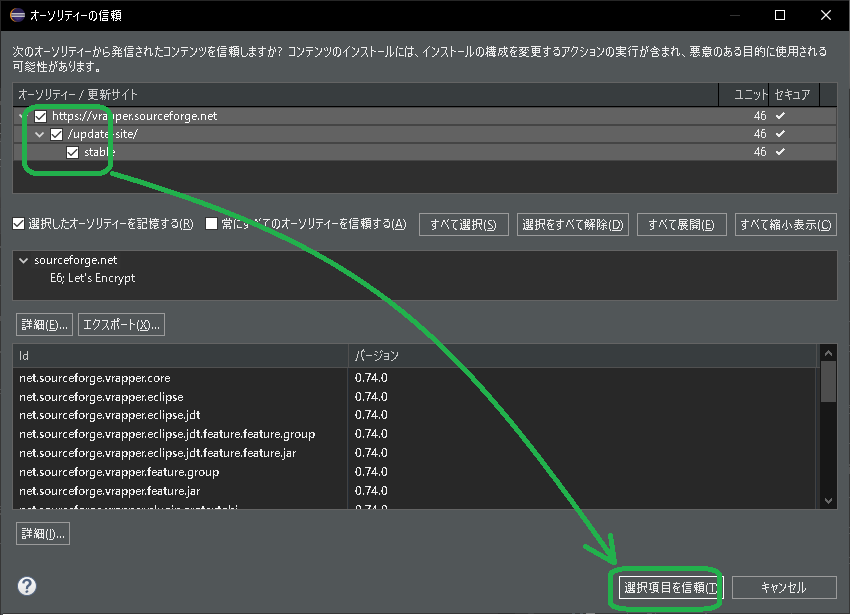Viewport: 850px width, 615px height.
Task: Open certificate 詳細(E)... button
Action: 44,324
